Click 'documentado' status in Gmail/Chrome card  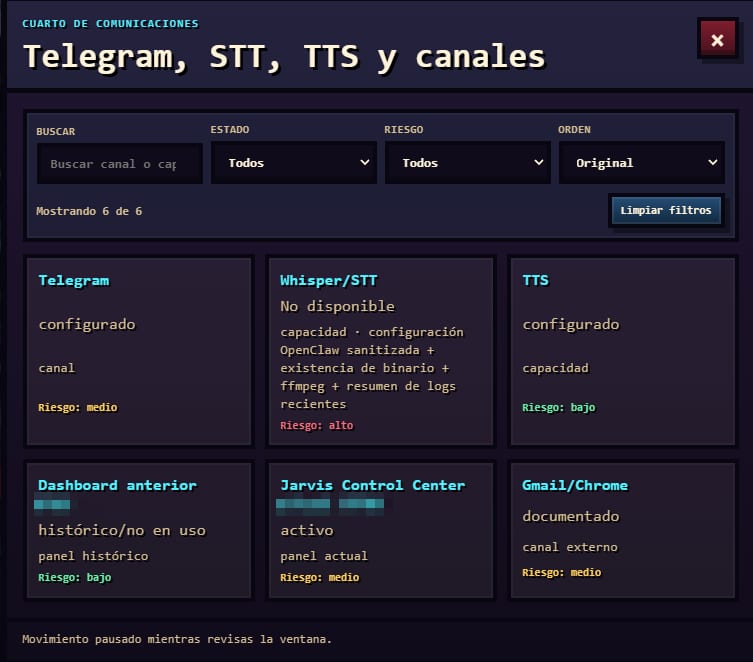571,516
